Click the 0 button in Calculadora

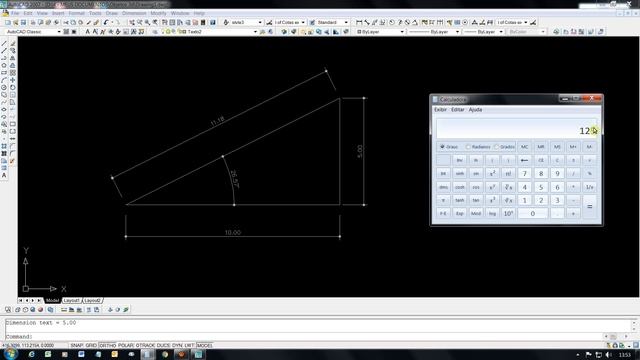pos(533,213)
